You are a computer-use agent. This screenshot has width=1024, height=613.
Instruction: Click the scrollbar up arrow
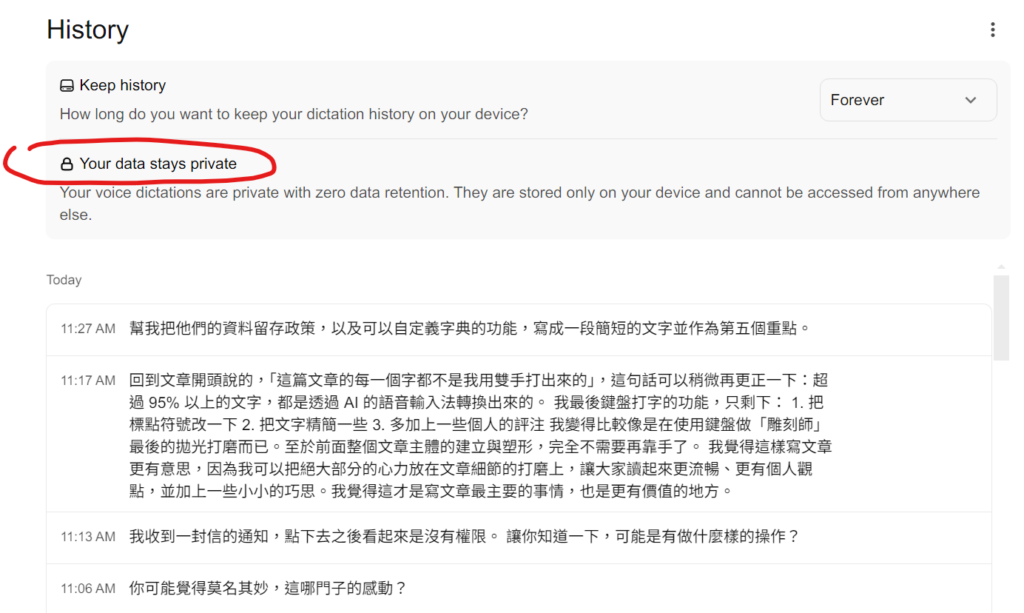pyautogui.click(x=1001, y=267)
